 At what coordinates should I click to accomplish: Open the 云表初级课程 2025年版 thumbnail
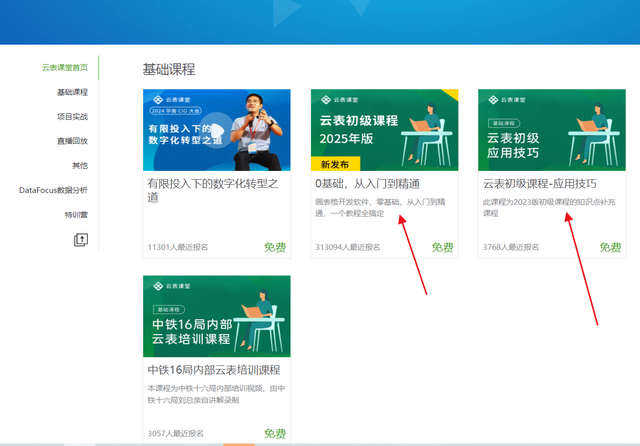(384, 130)
